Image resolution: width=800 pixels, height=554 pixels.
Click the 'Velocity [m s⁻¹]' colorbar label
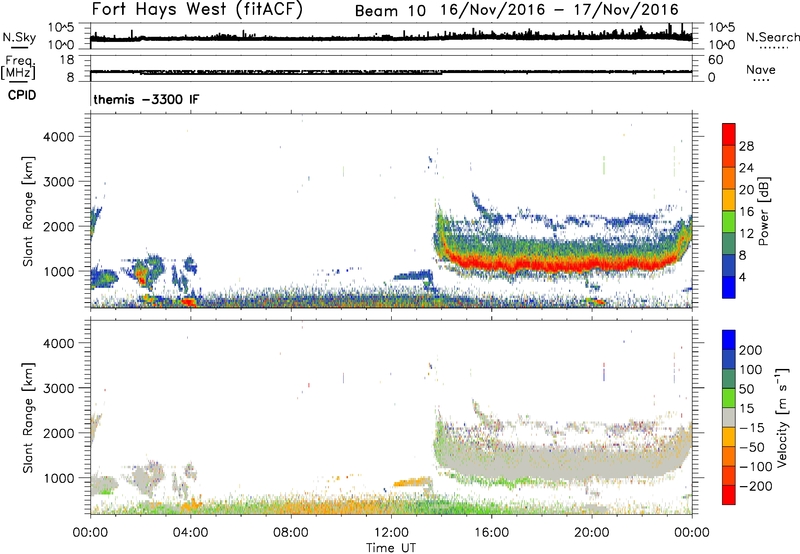[x=782, y=417]
